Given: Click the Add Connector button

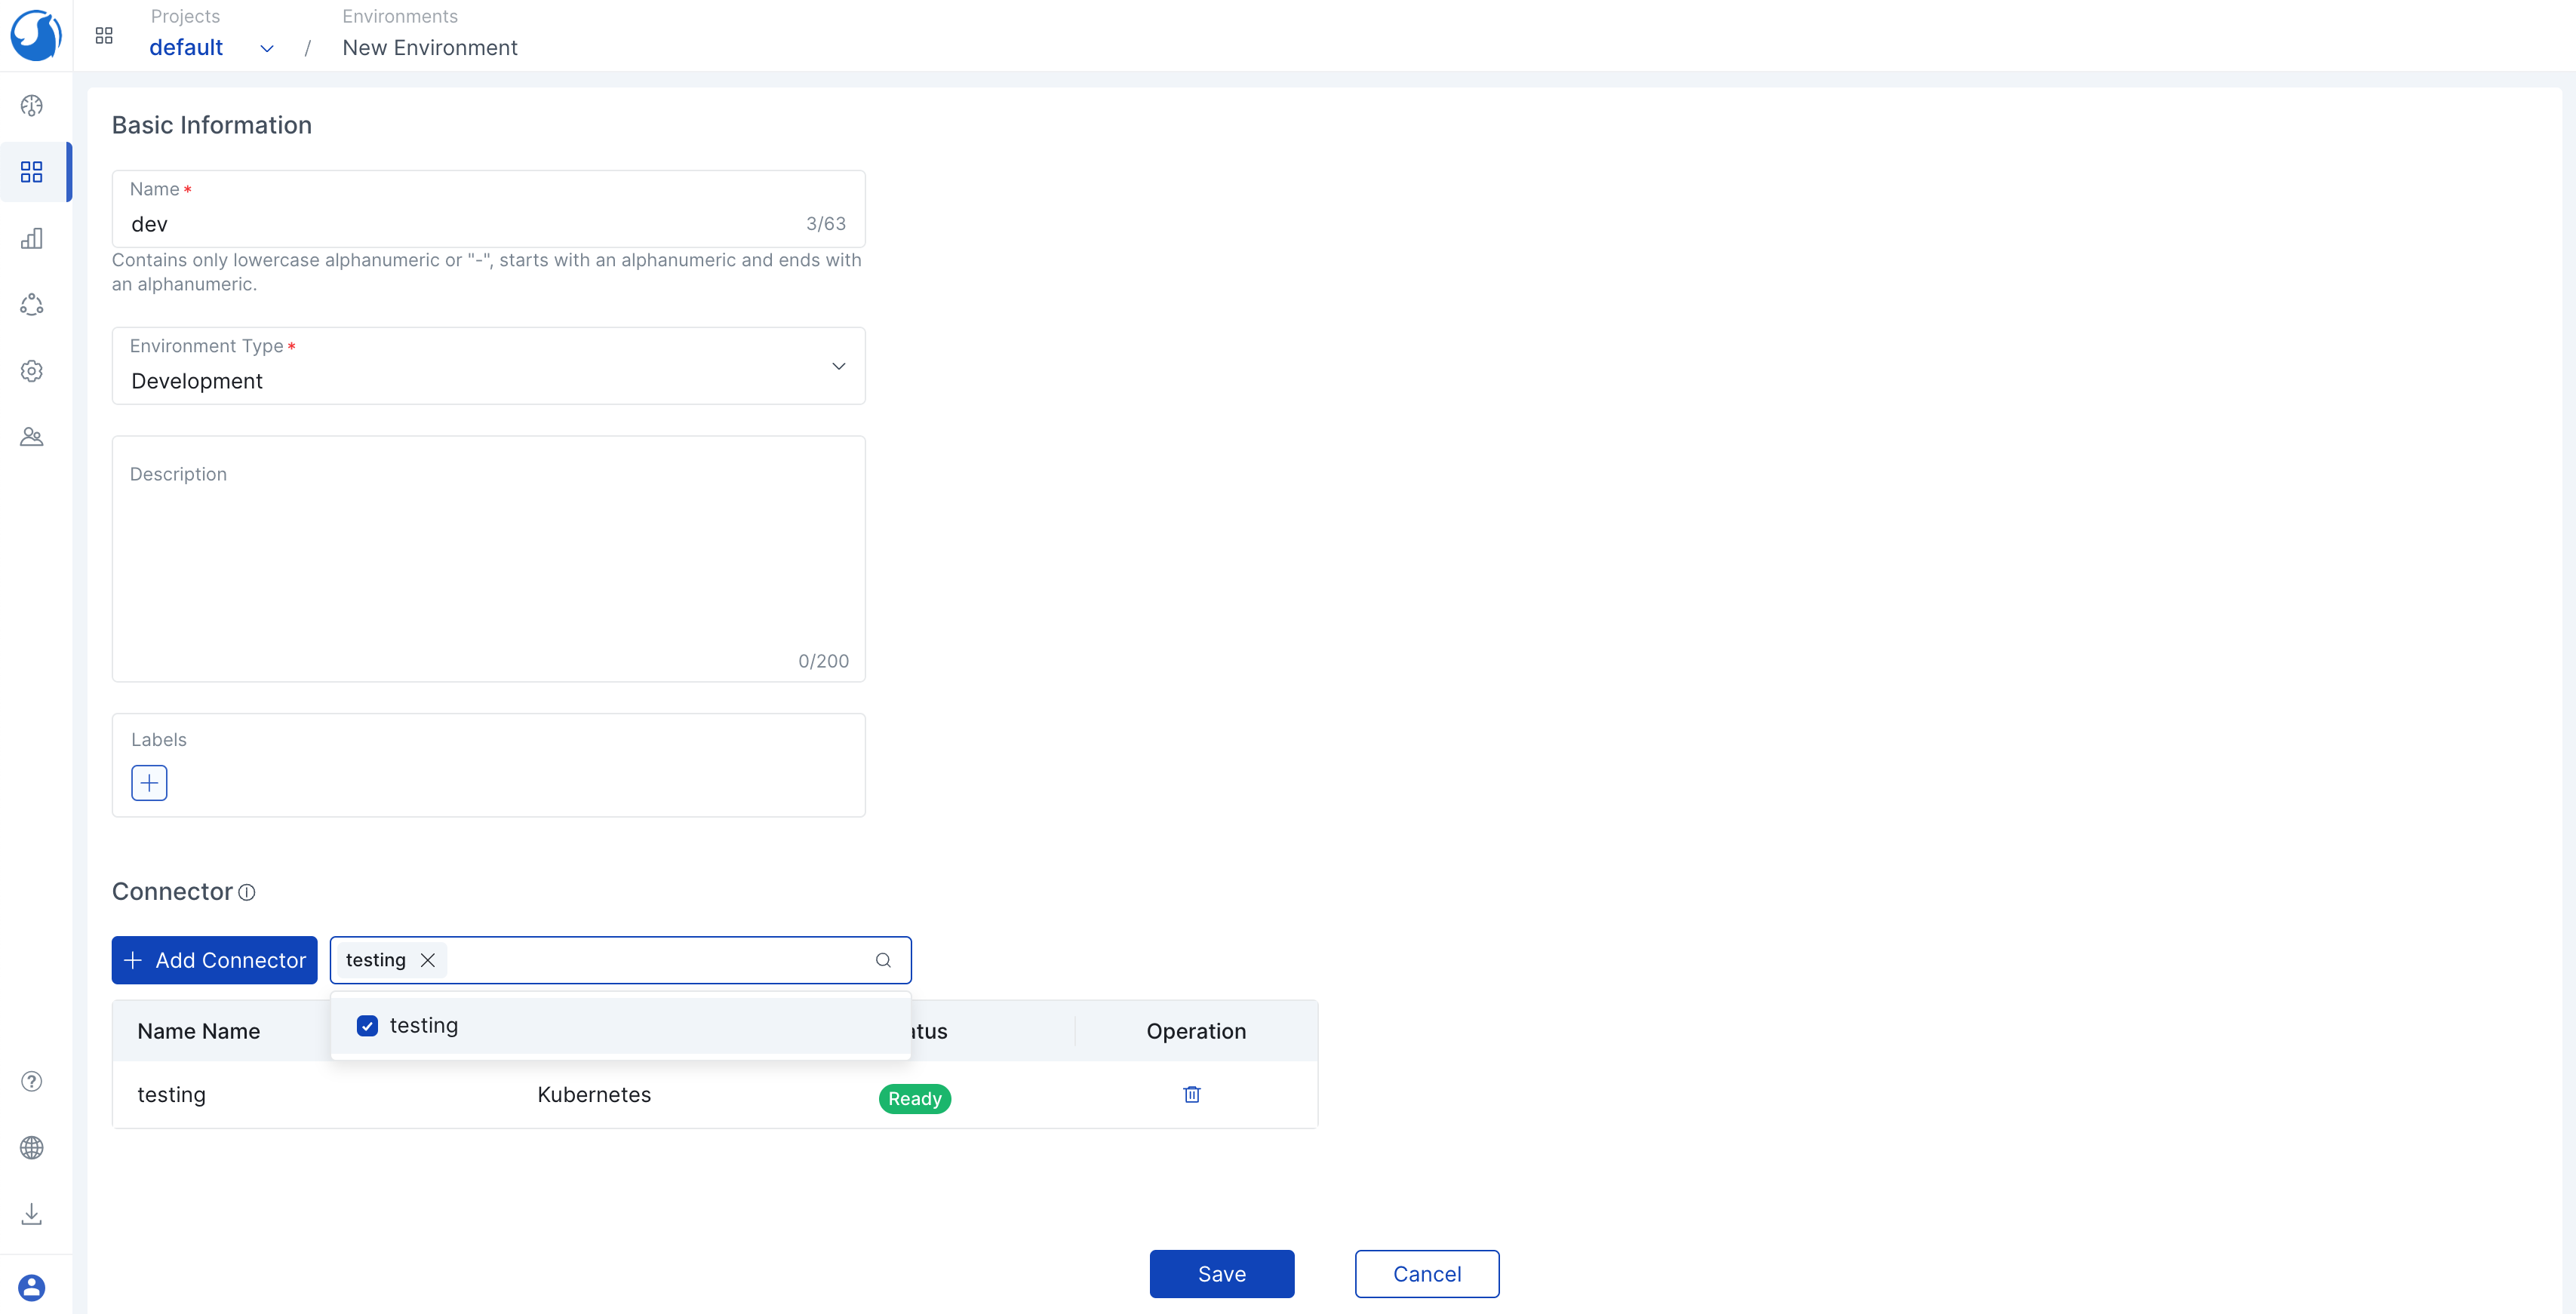Looking at the screenshot, I should (214, 960).
